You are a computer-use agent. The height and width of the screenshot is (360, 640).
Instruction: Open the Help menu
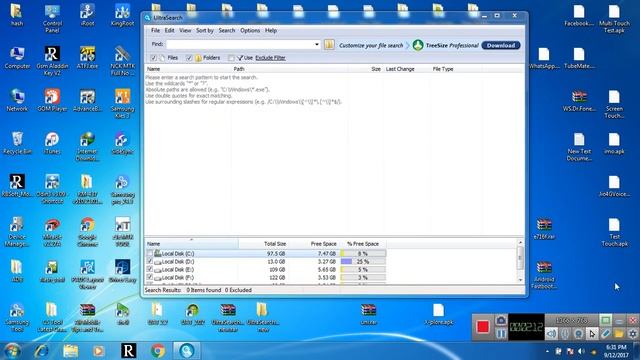[271, 31]
